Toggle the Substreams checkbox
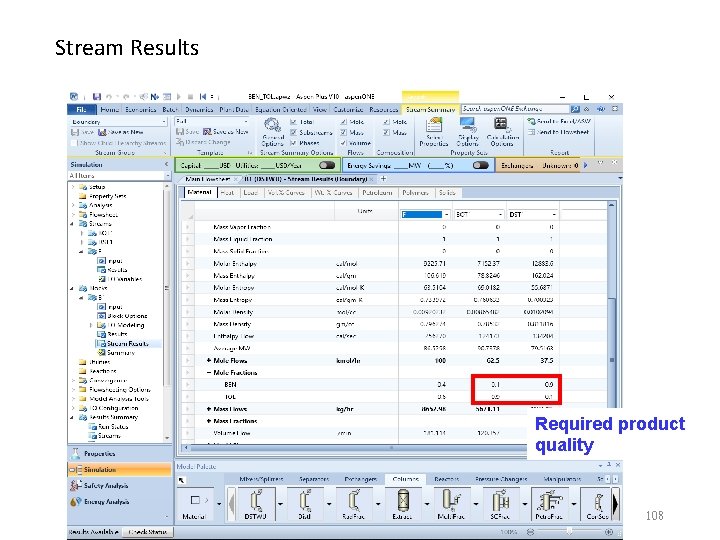 [293, 132]
